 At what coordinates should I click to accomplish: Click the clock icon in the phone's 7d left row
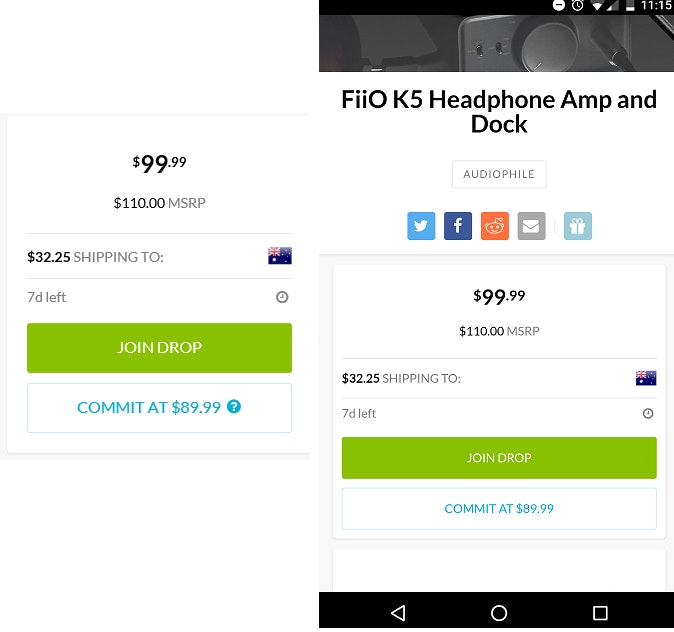(648, 413)
